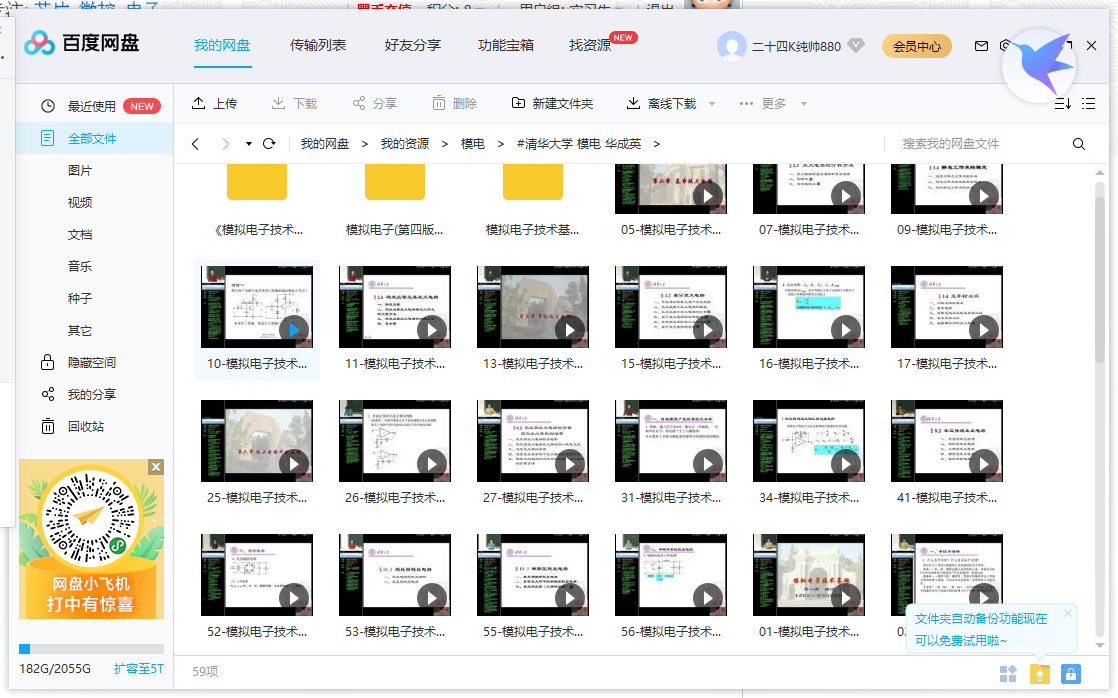Click the sort order icon

(1062, 104)
